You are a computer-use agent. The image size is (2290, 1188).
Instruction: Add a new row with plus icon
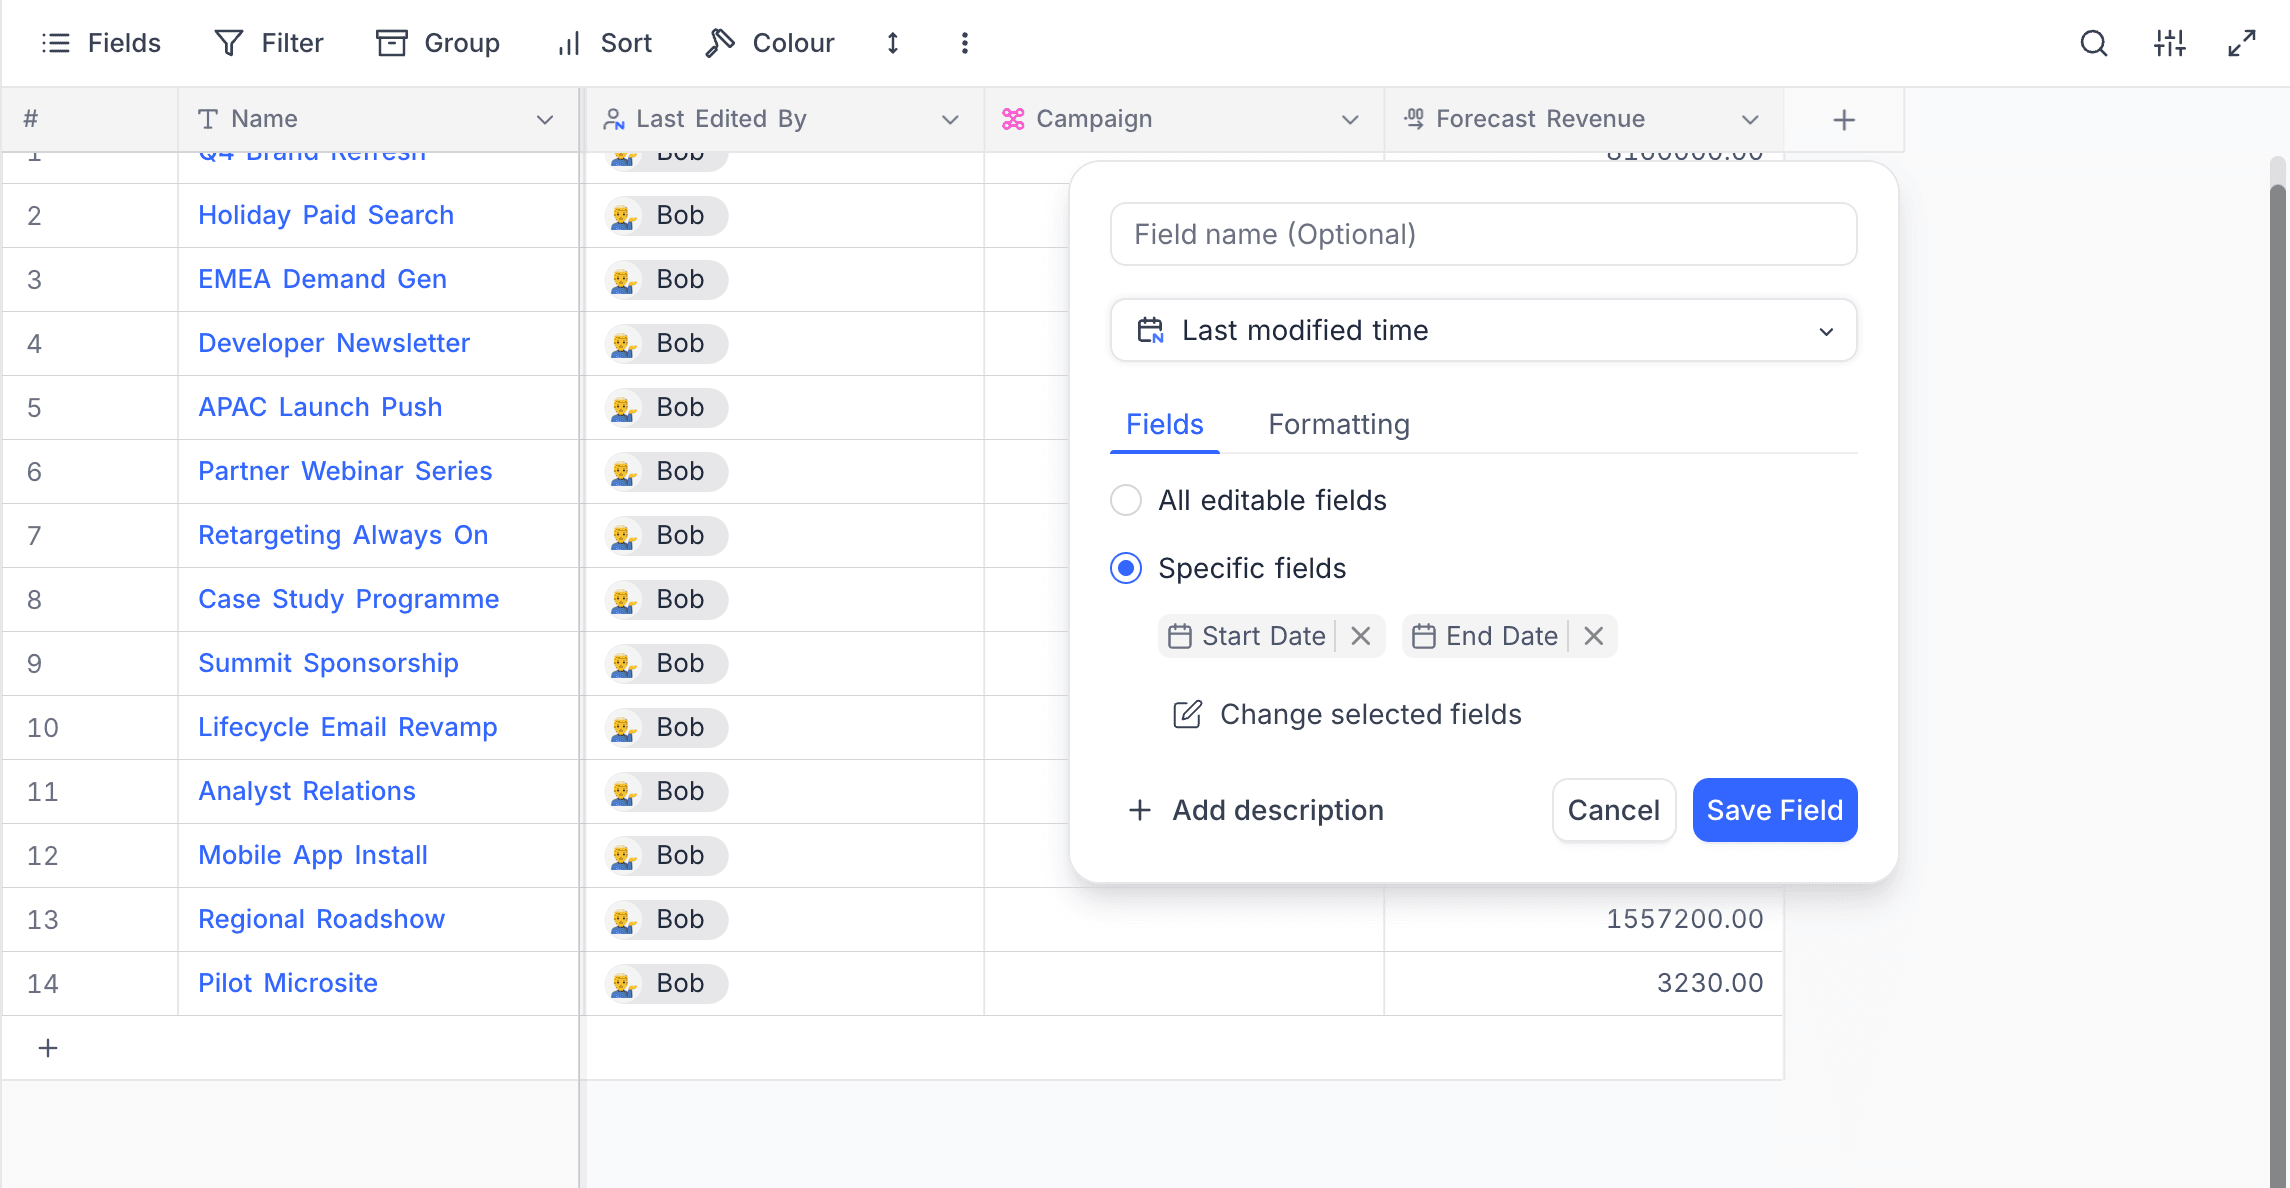(x=48, y=1048)
